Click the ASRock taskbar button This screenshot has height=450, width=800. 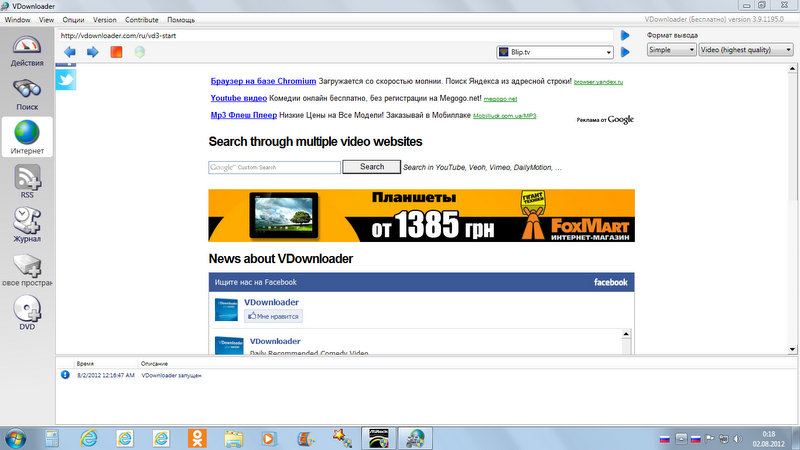pyautogui.click(x=379, y=438)
